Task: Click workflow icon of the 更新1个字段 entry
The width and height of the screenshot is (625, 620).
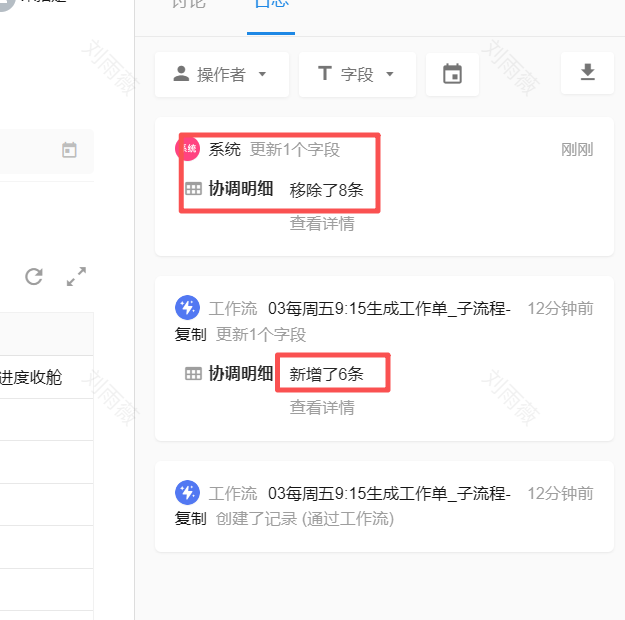Action: (x=187, y=307)
